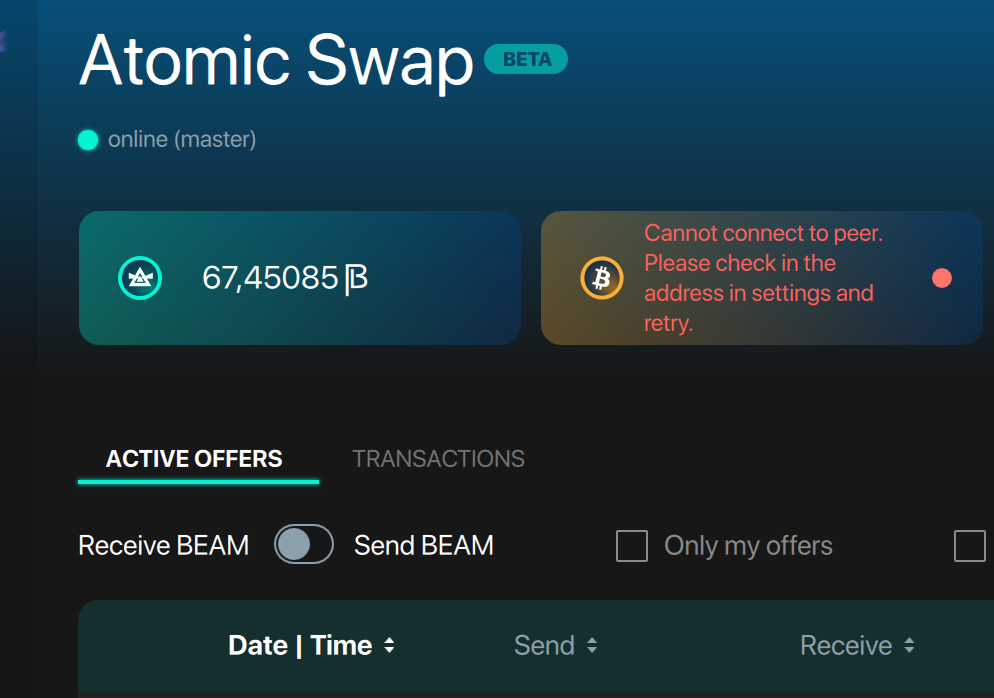Sort offers by Date | Time
The height and width of the screenshot is (698, 994).
[x=311, y=645]
